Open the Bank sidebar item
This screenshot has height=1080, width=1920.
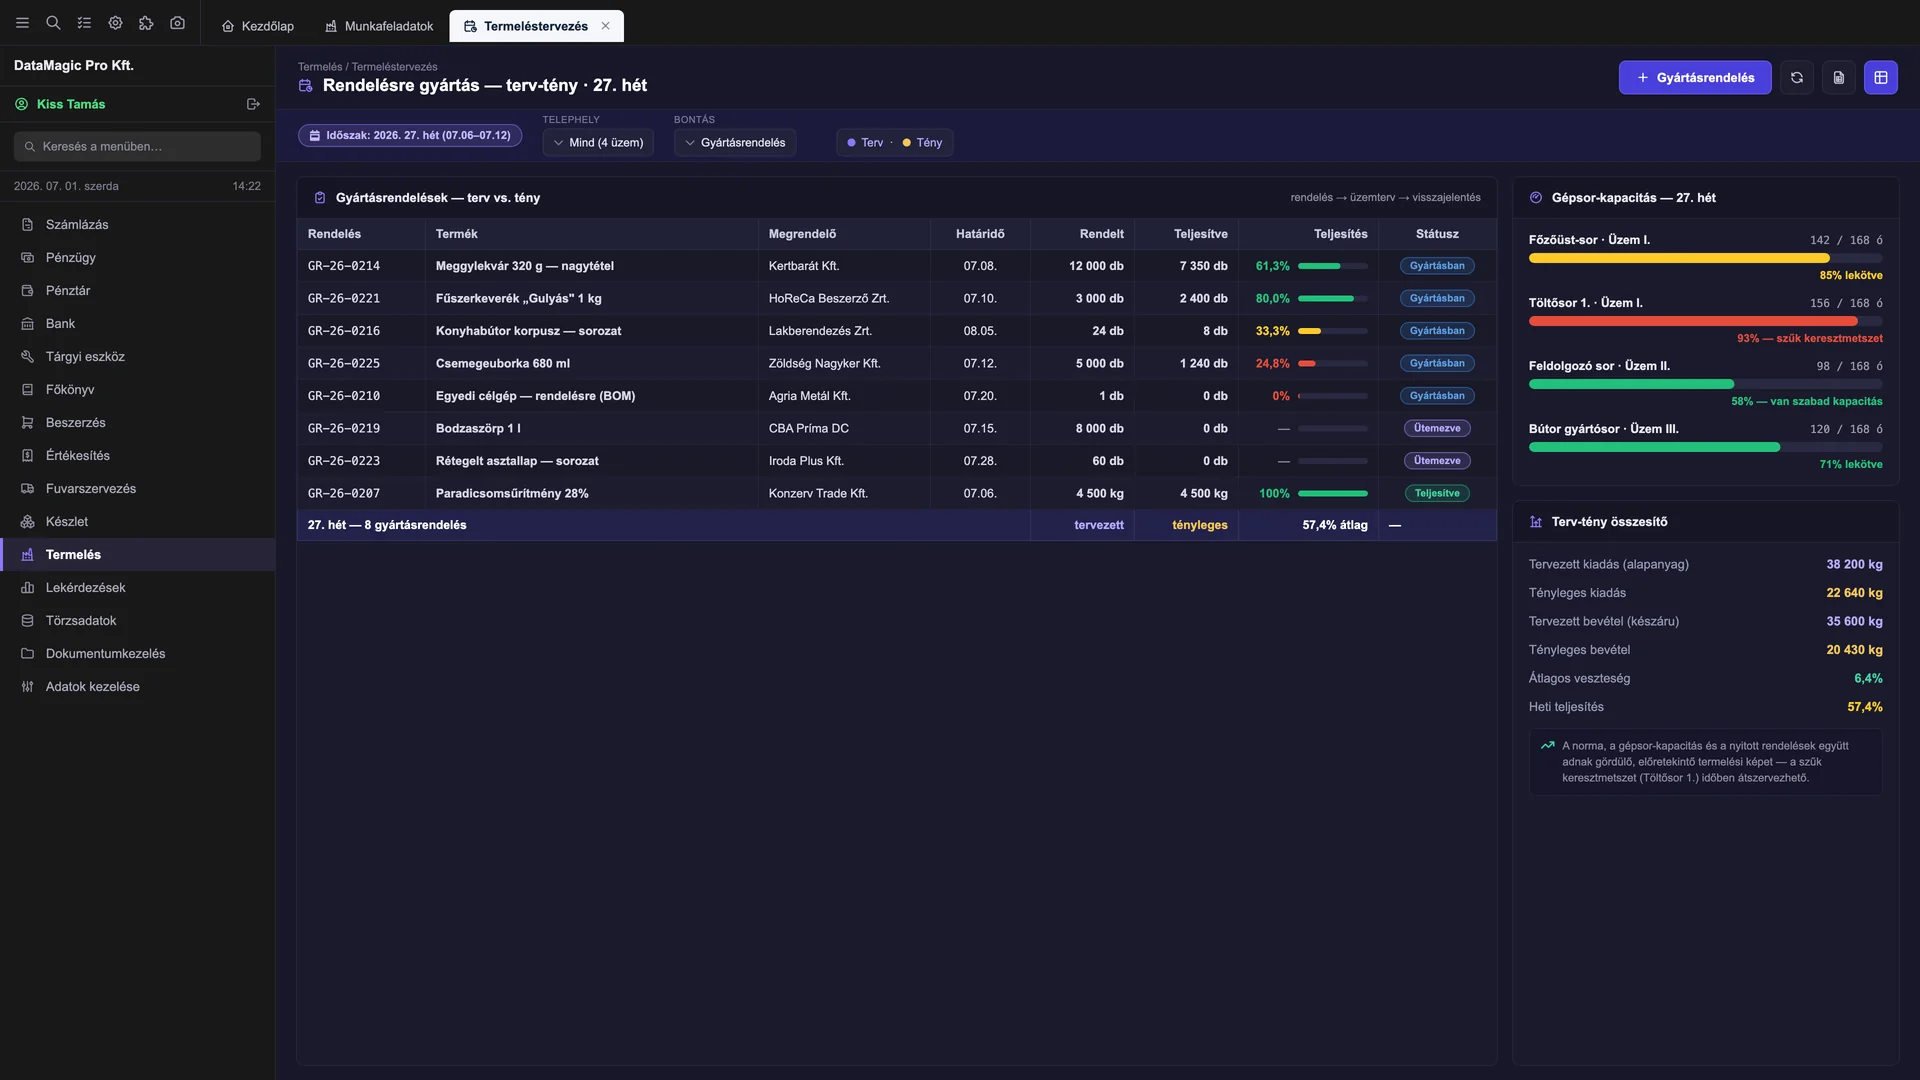click(x=138, y=324)
